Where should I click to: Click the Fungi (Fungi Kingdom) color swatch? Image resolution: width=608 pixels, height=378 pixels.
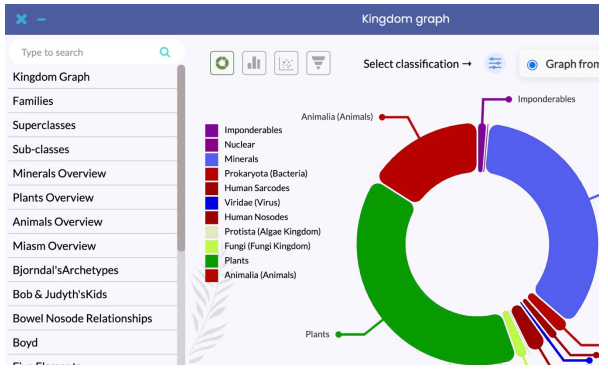pyautogui.click(x=212, y=247)
